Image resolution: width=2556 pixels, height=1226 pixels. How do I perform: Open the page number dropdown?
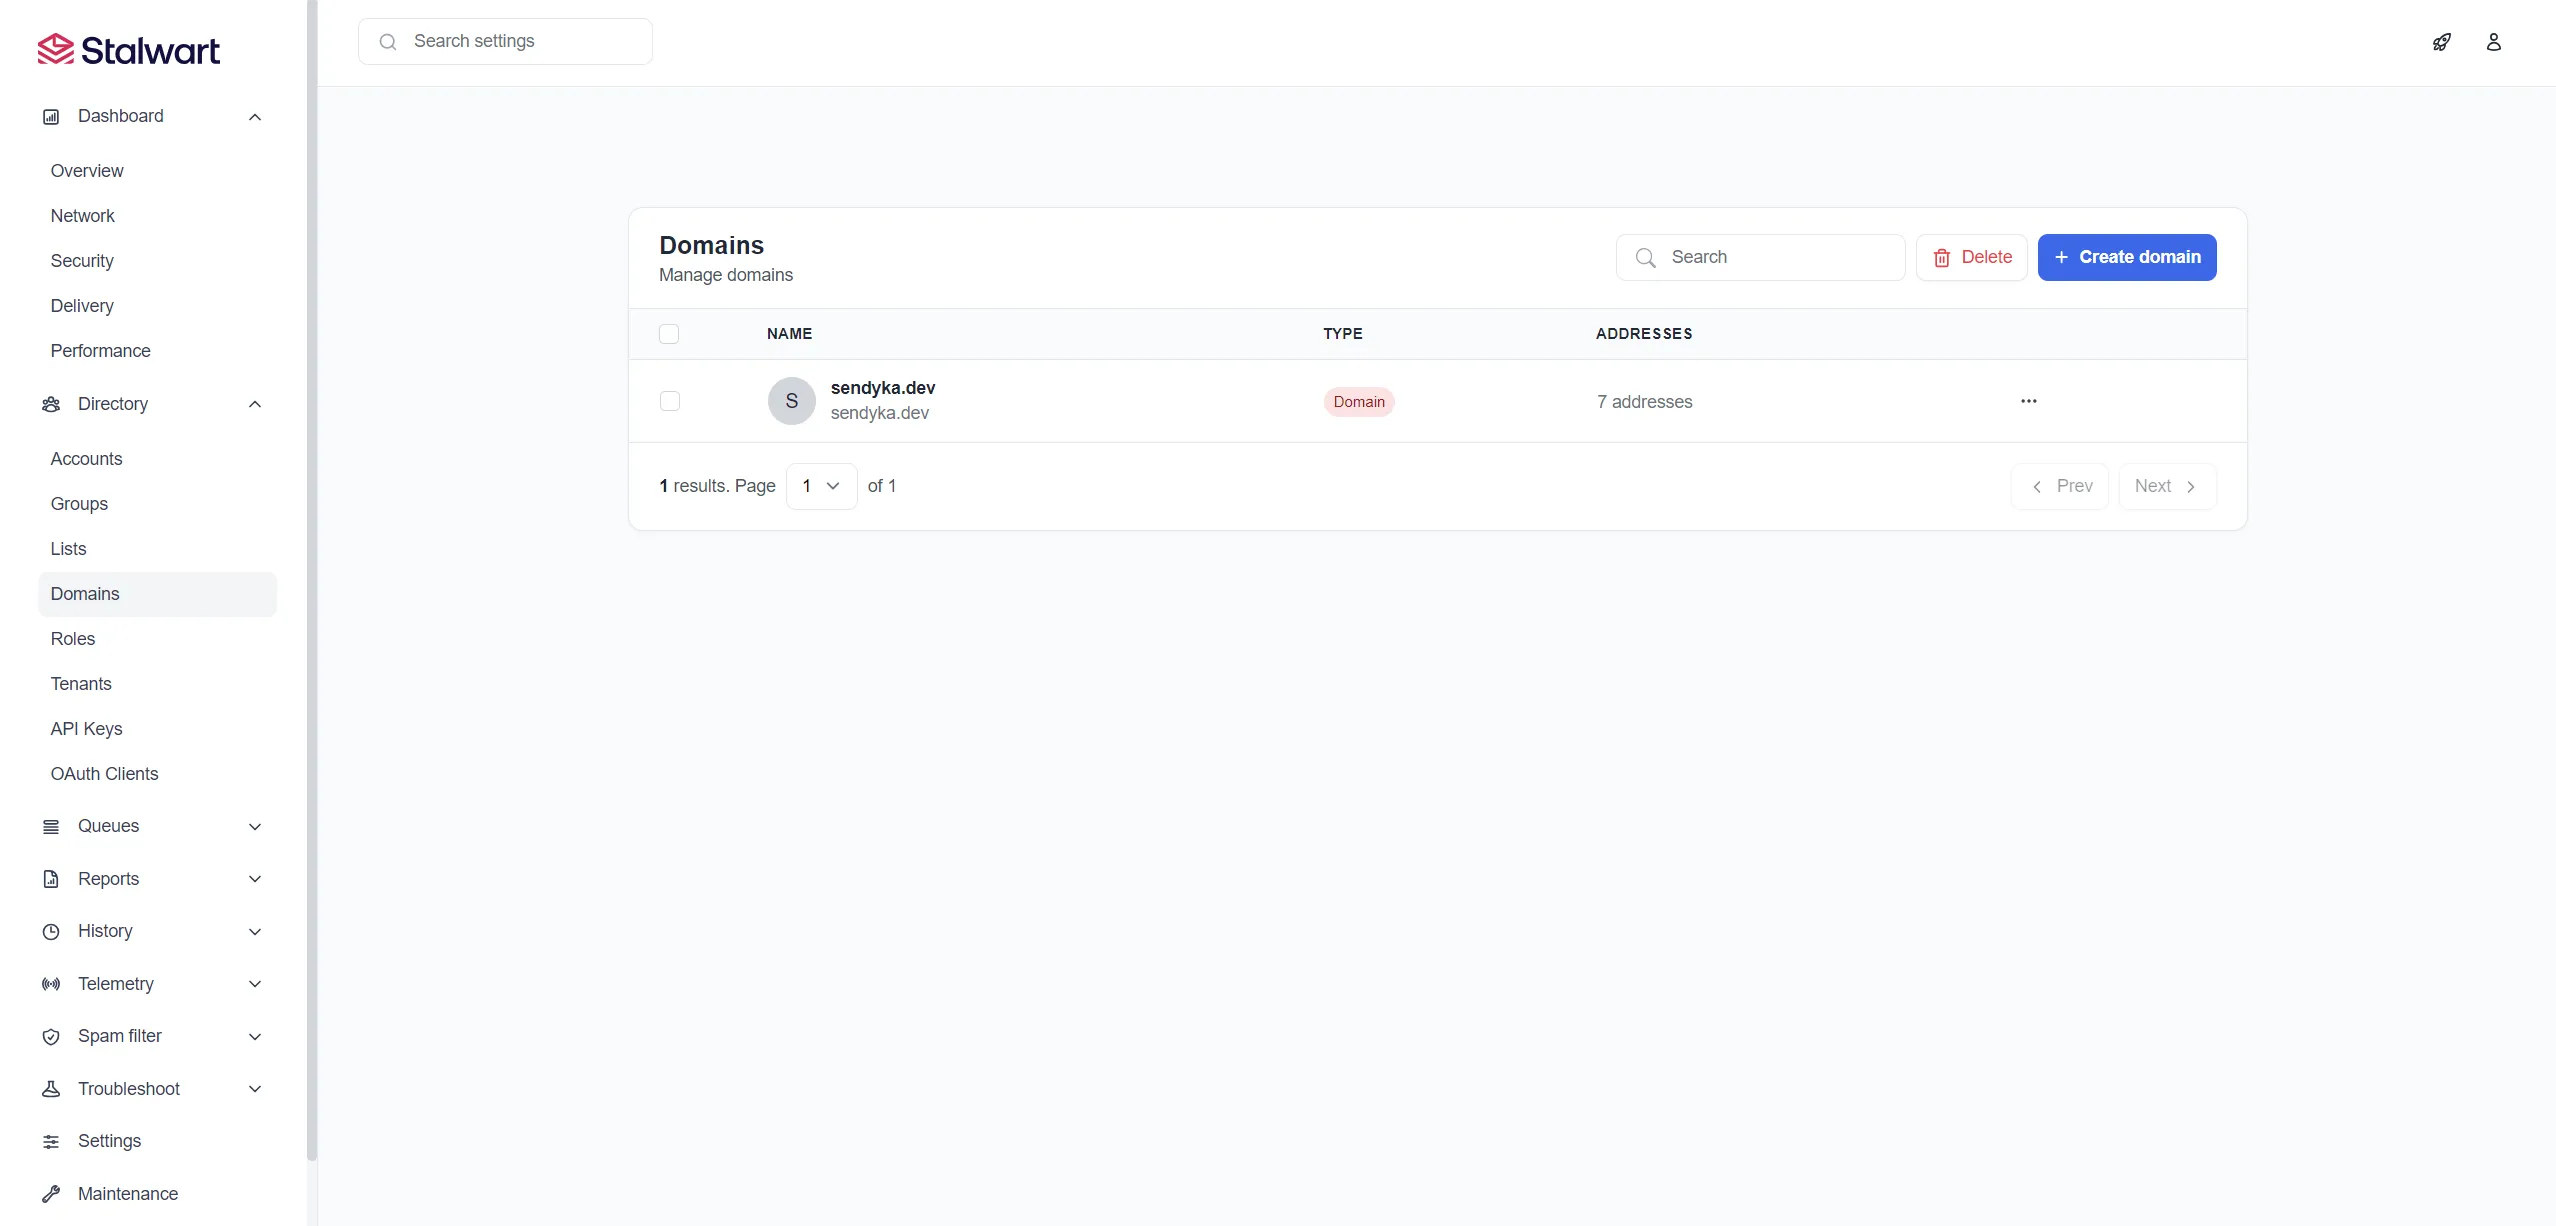[x=821, y=486]
